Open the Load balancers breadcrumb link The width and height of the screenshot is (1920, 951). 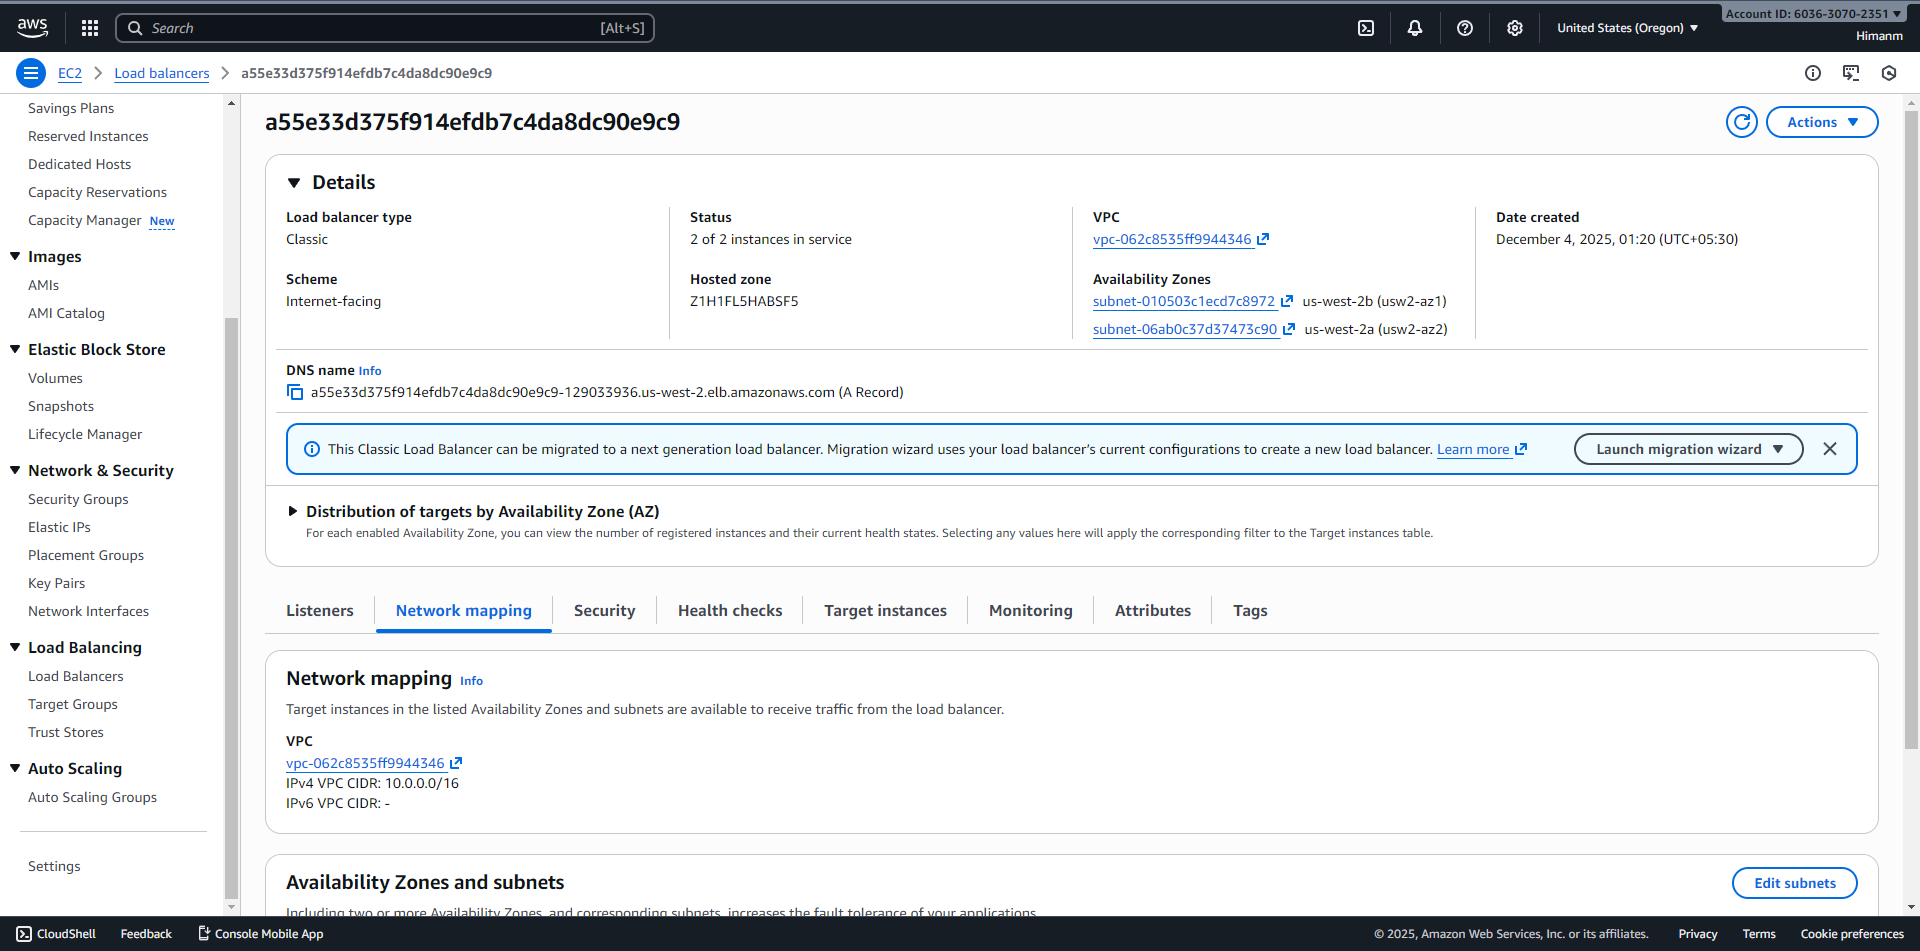(161, 72)
